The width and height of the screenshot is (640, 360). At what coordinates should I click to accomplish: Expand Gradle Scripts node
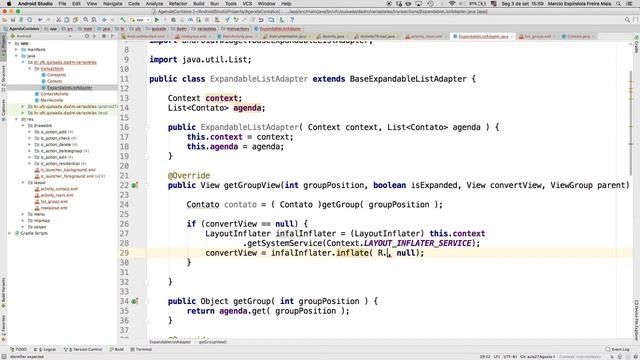[x=10, y=233]
